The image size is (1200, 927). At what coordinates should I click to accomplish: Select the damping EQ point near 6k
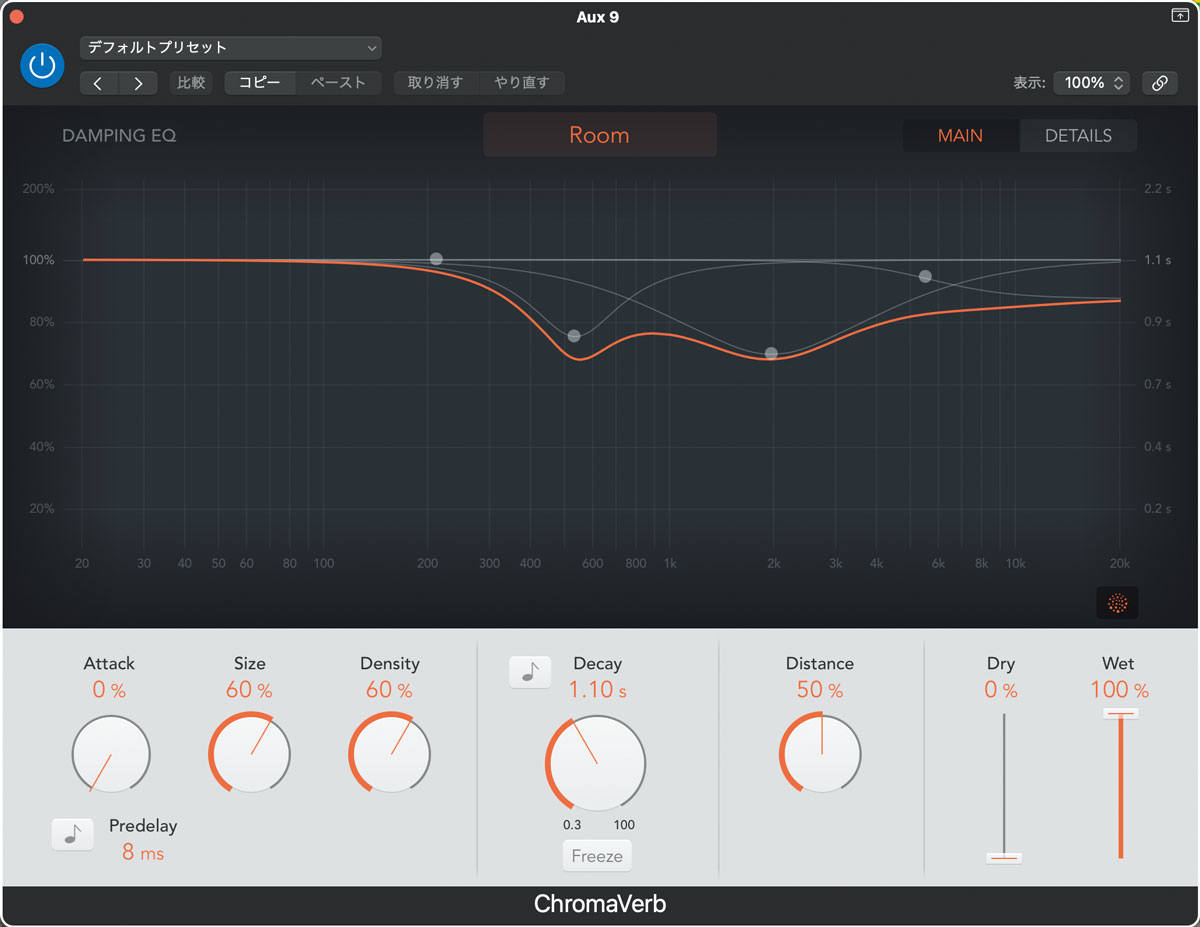coord(926,276)
